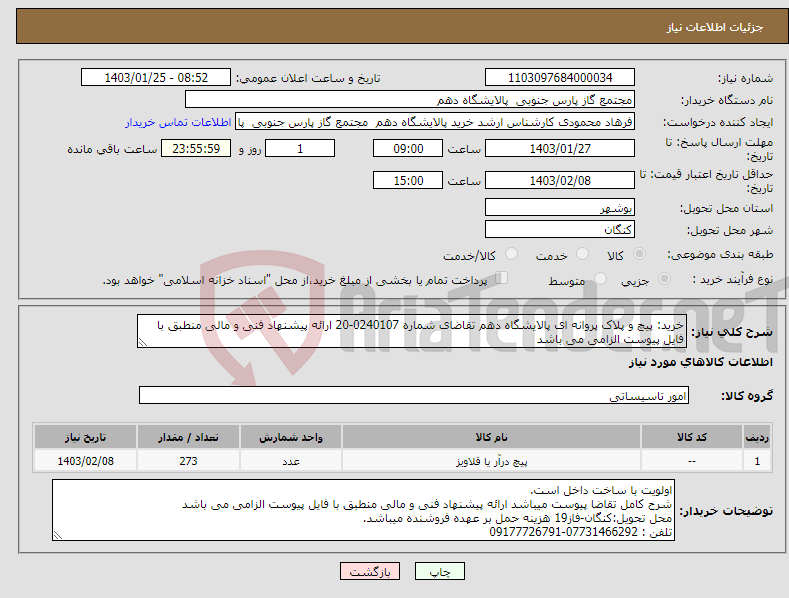Click delivery province field بوشهر
789x598 pixels.
pyautogui.click(x=560, y=207)
